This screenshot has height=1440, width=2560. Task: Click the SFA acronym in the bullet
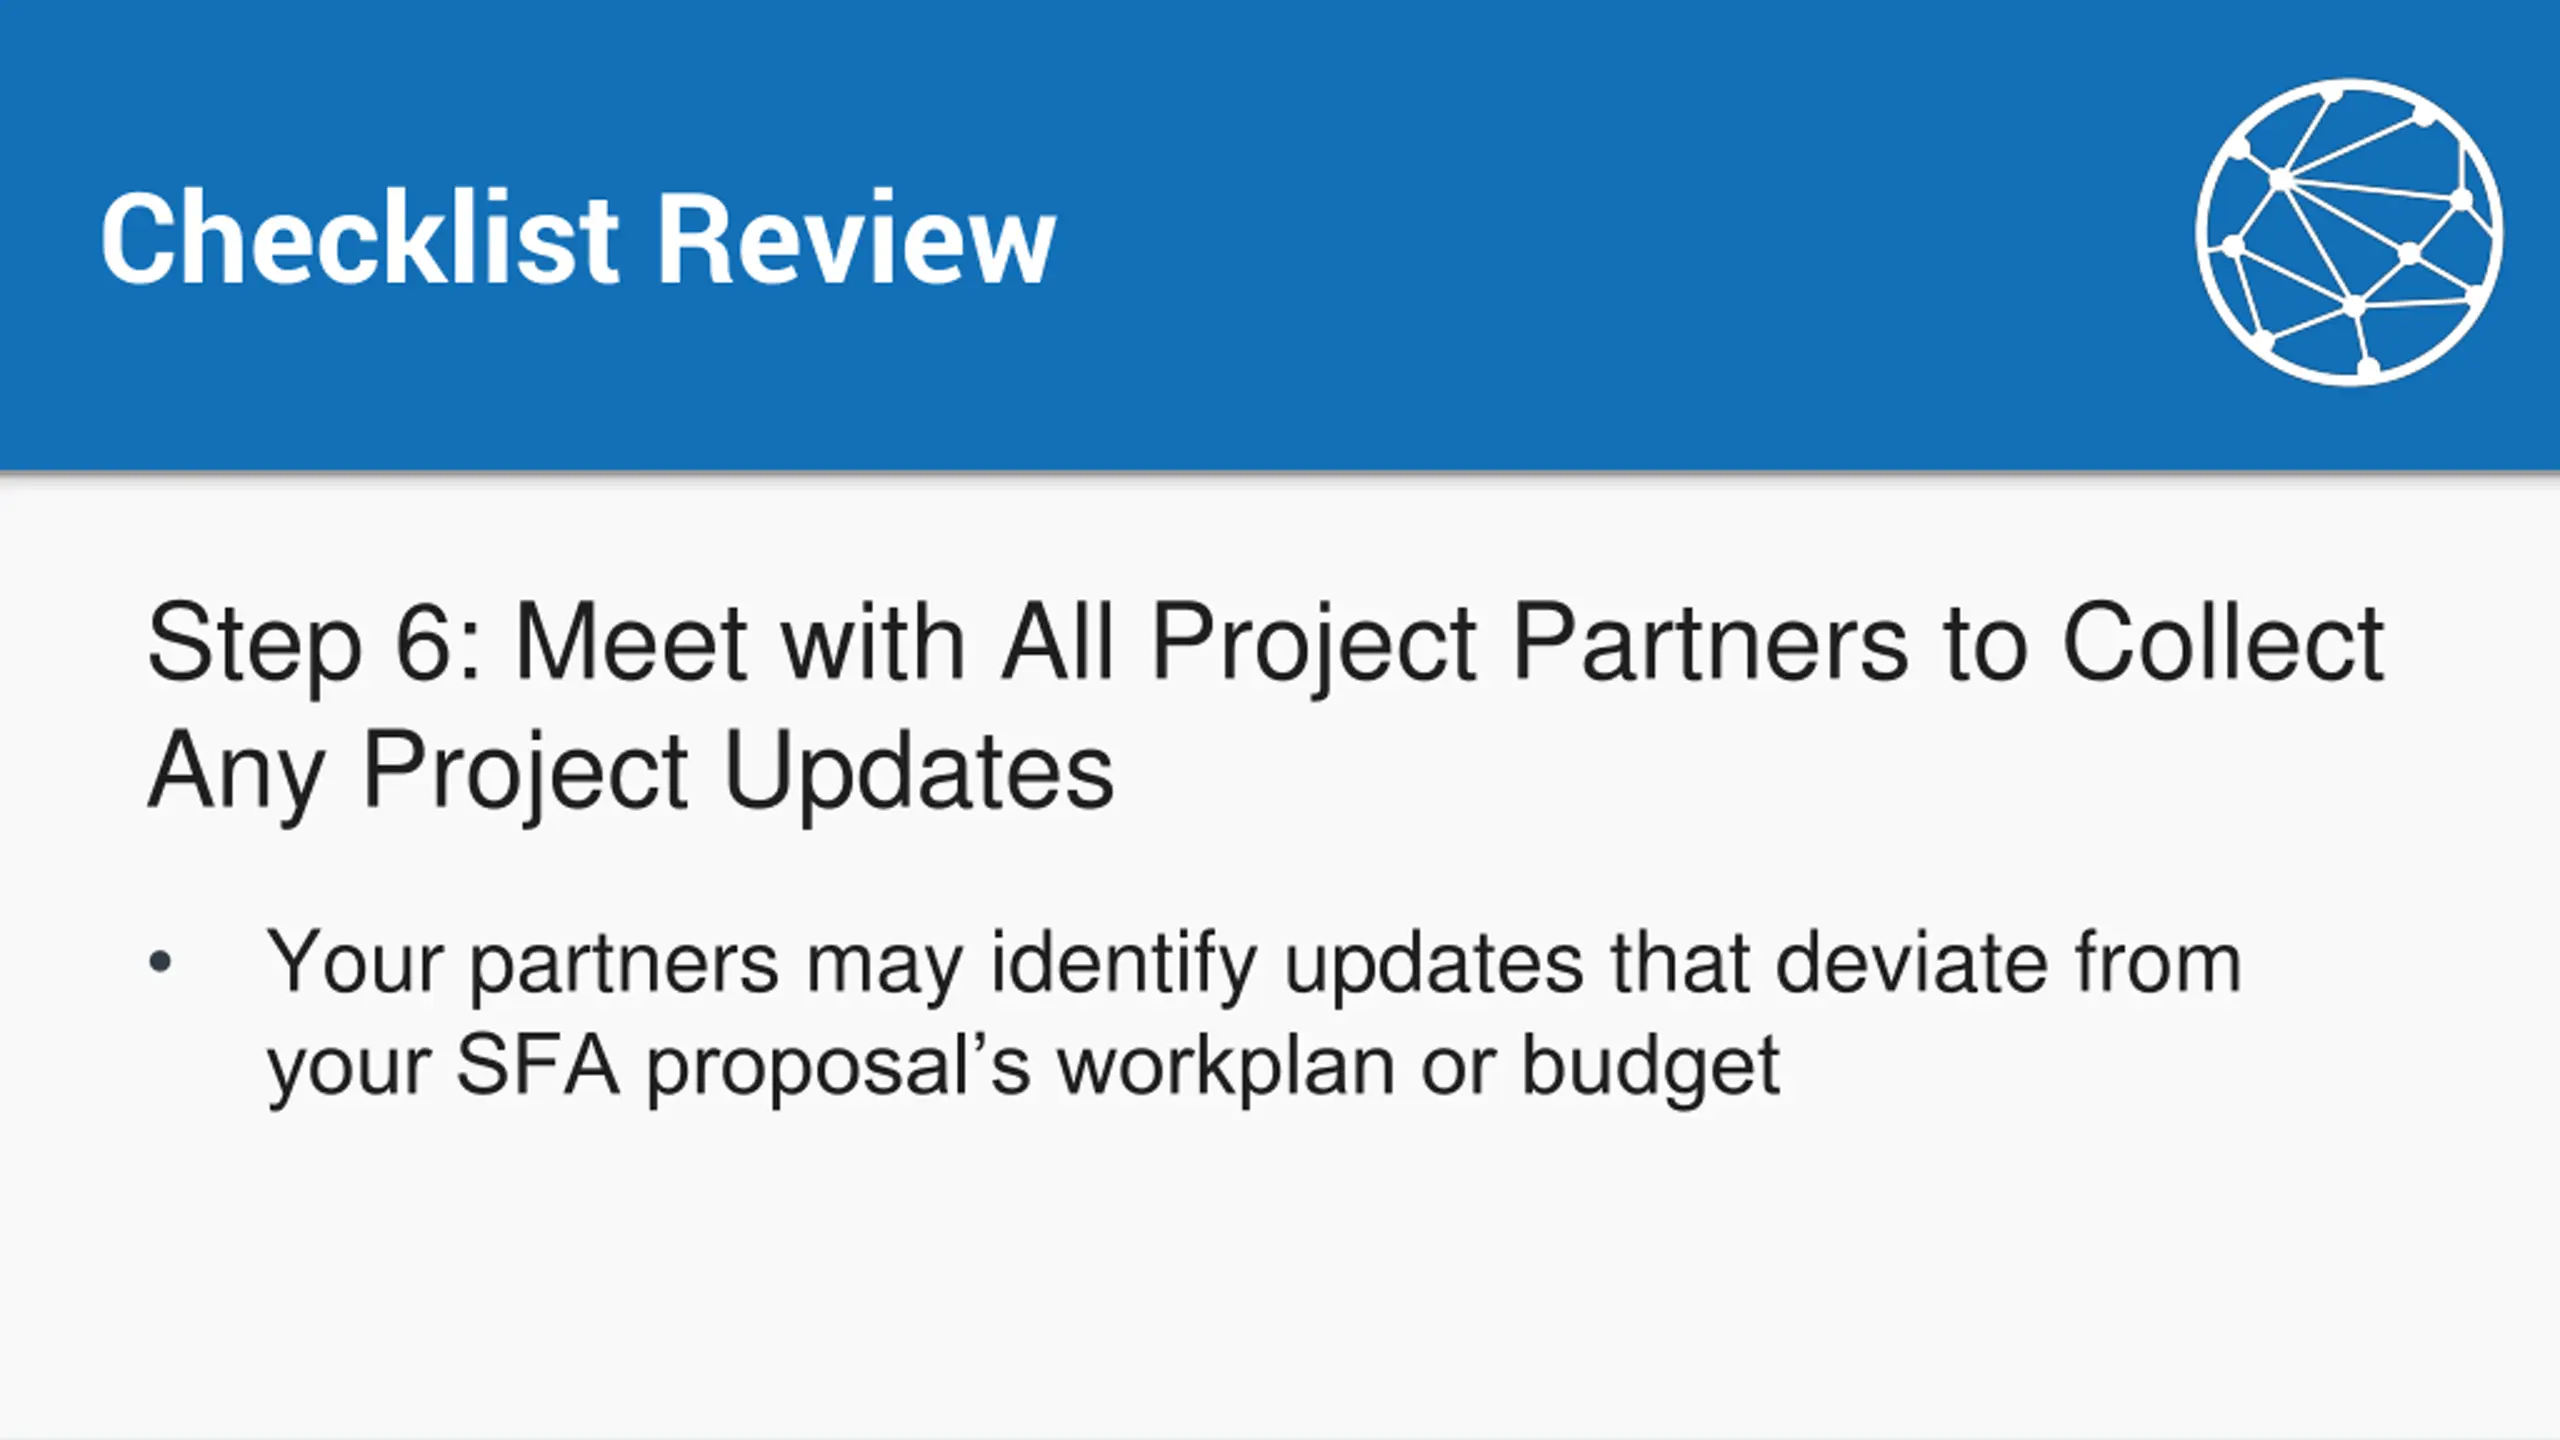pyautogui.click(x=538, y=1065)
